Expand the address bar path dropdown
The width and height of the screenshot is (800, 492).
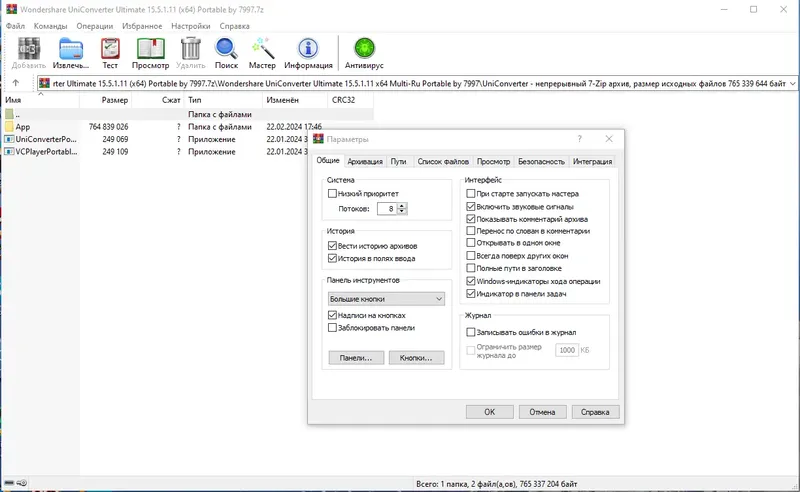[792, 83]
